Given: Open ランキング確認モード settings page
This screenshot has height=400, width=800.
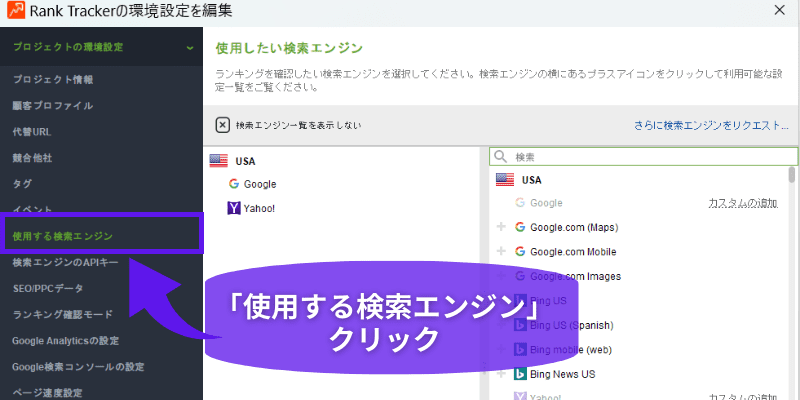Looking at the screenshot, I should [x=63, y=314].
